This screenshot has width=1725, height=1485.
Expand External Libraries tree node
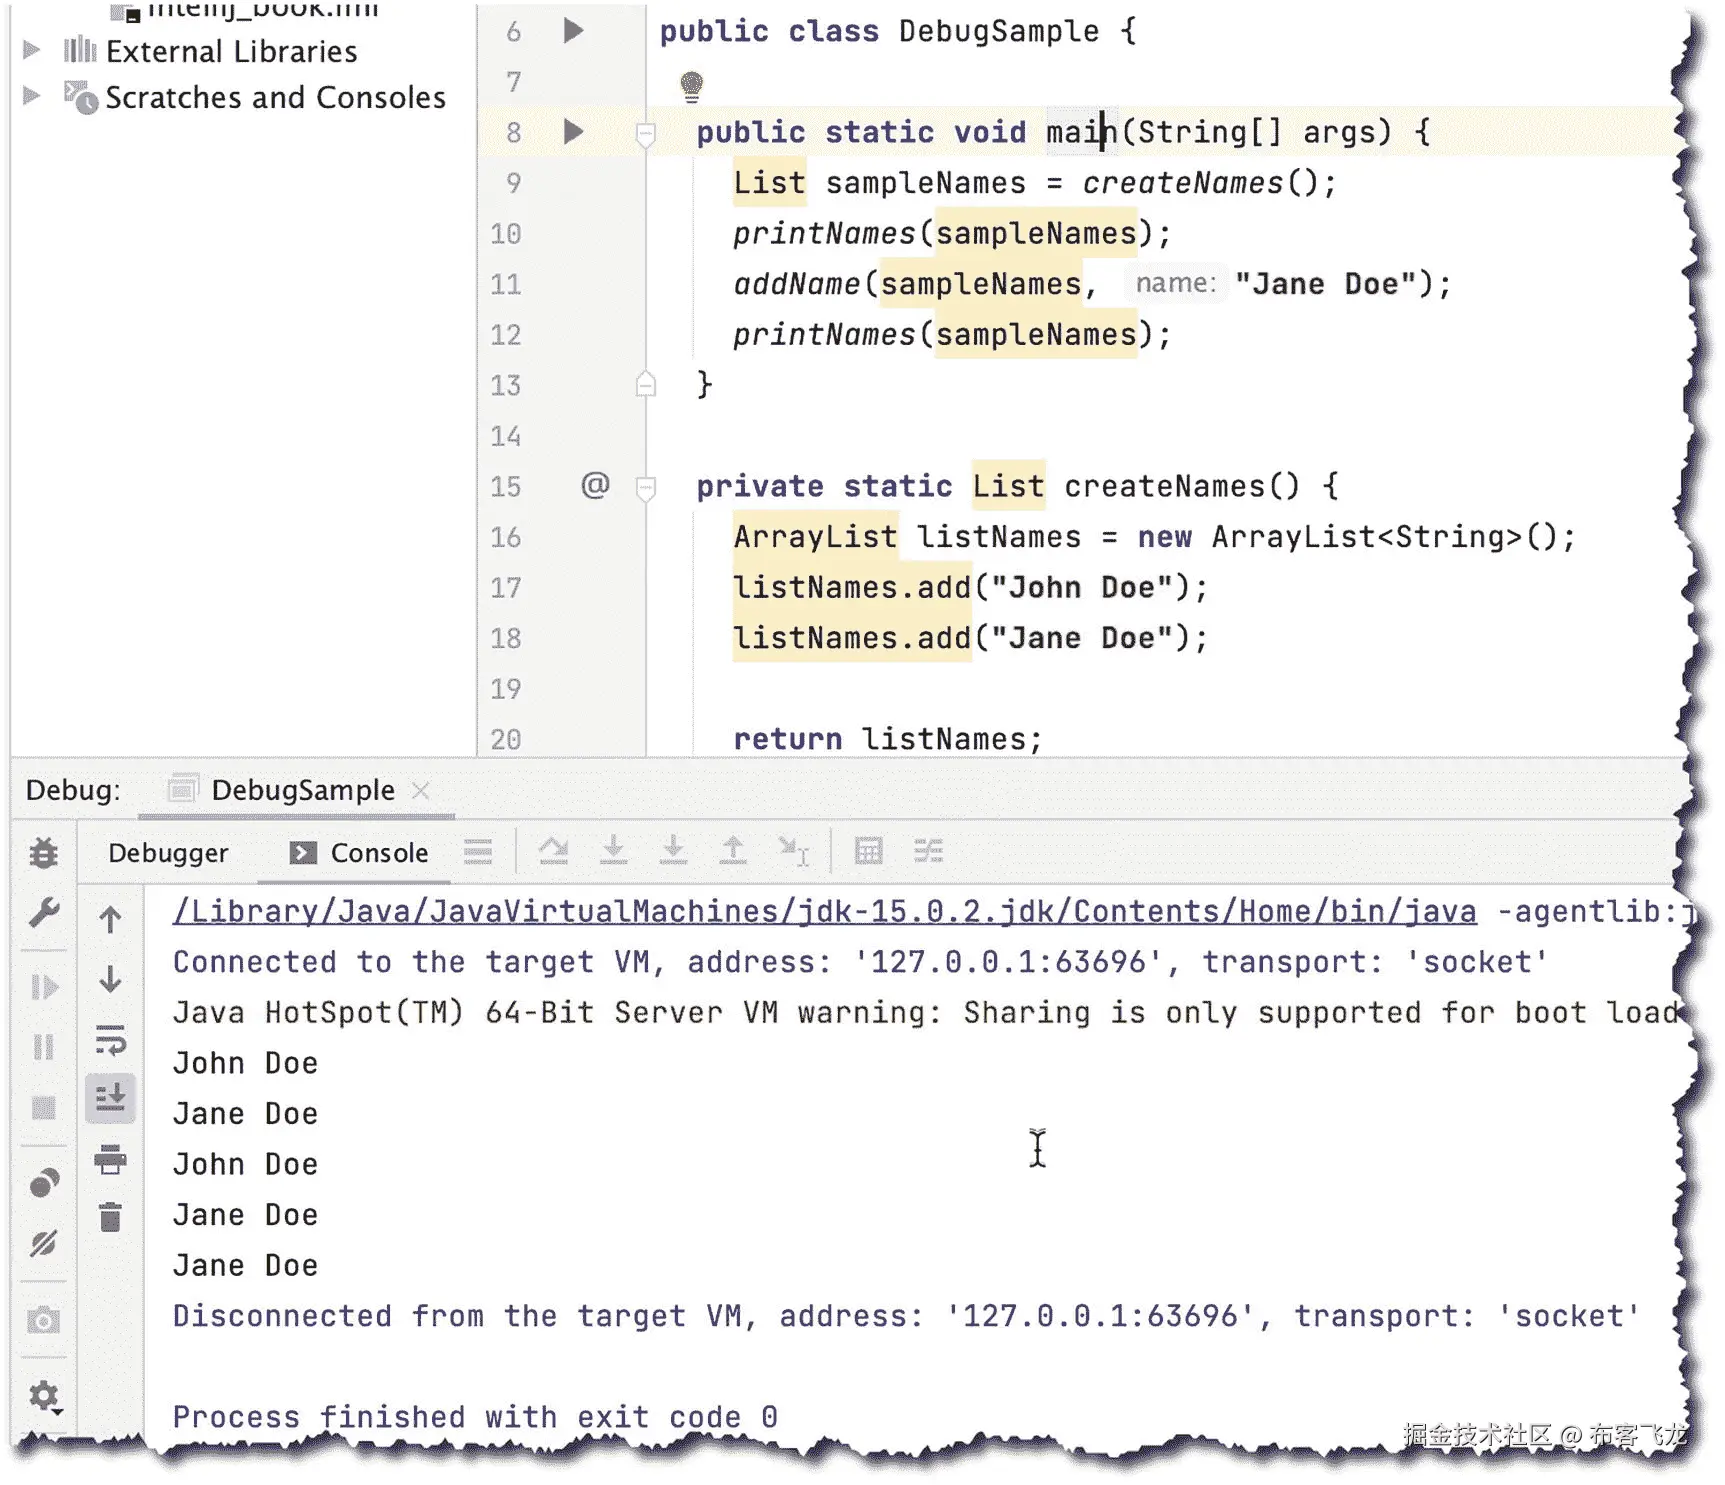[x=31, y=50]
